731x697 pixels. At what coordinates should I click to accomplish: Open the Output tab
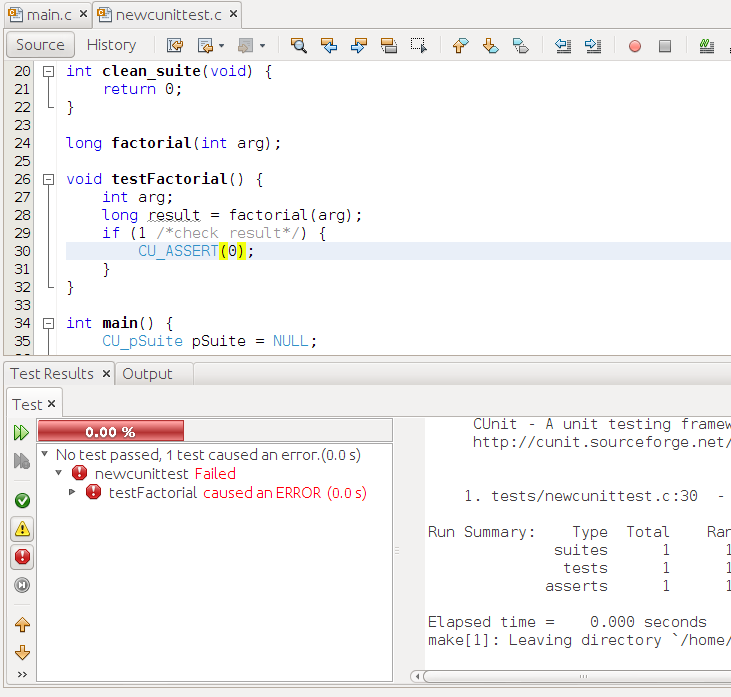coord(147,374)
